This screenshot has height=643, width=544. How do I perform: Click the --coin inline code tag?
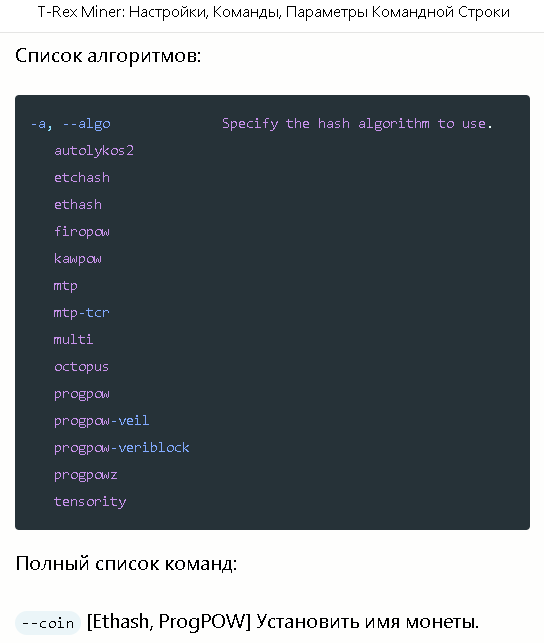point(48,623)
